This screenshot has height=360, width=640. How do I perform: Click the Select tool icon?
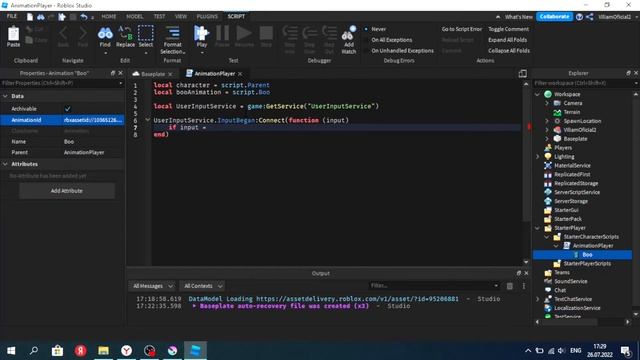click(x=145, y=33)
